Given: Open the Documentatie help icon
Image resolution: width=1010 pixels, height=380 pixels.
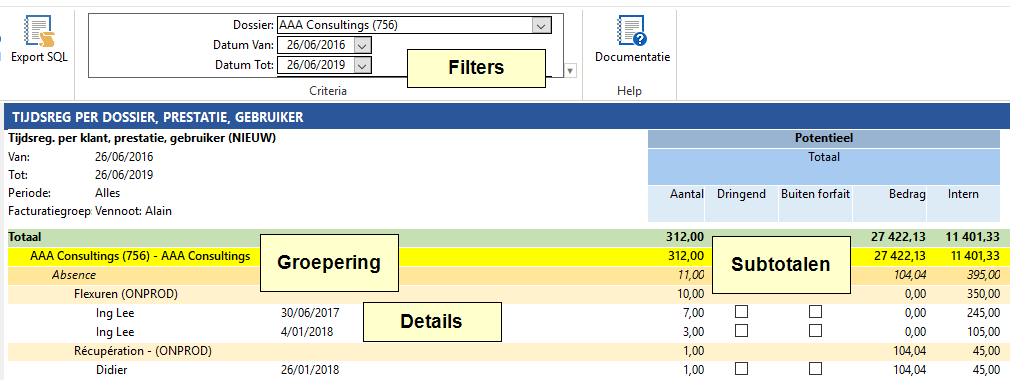Looking at the screenshot, I should tap(632, 31).
